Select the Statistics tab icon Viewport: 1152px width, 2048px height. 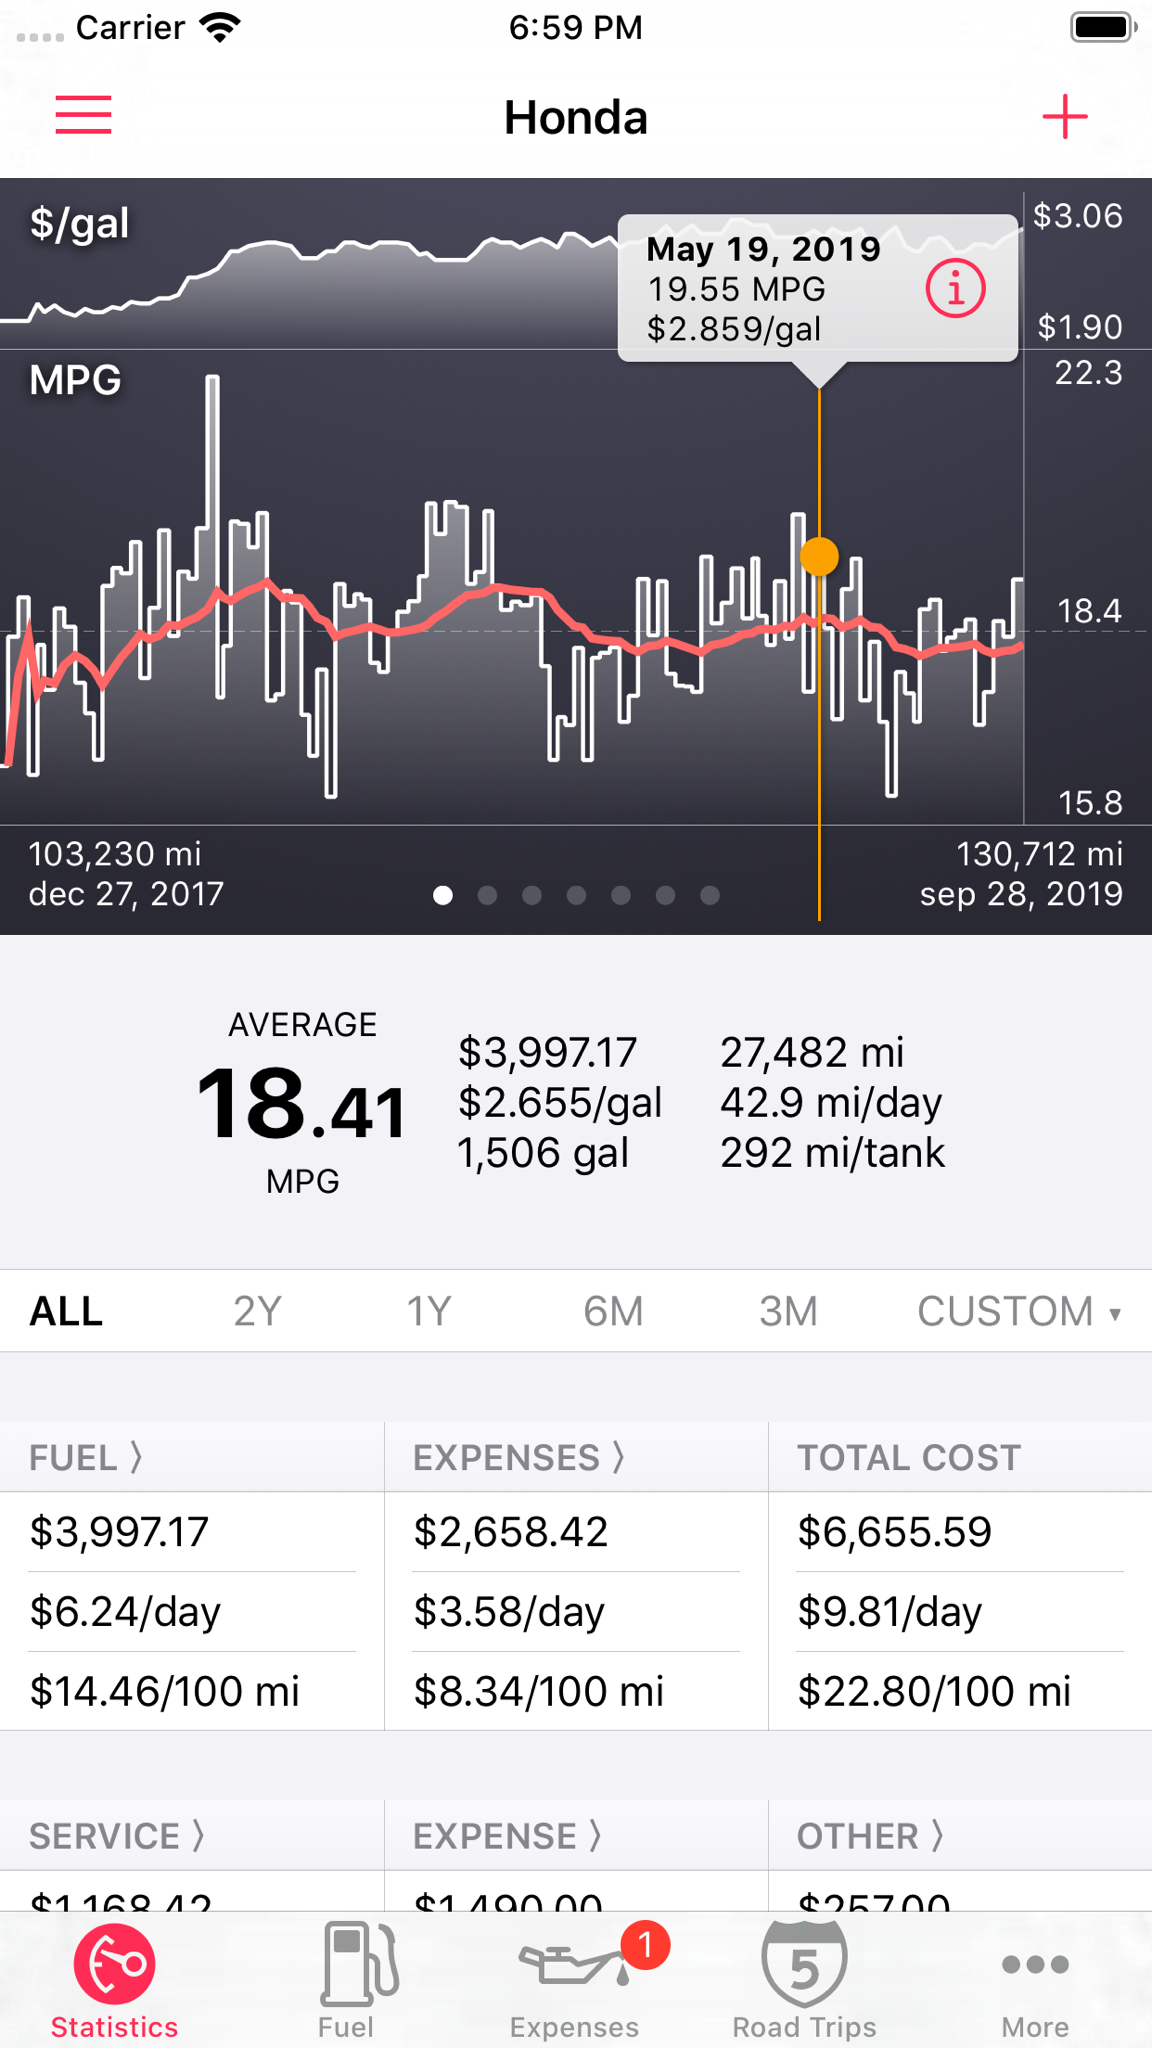pyautogui.click(x=114, y=1964)
